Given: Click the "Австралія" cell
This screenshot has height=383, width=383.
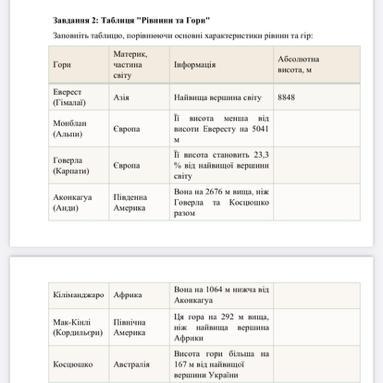Looking at the screenshot, I should pos(139,364).
